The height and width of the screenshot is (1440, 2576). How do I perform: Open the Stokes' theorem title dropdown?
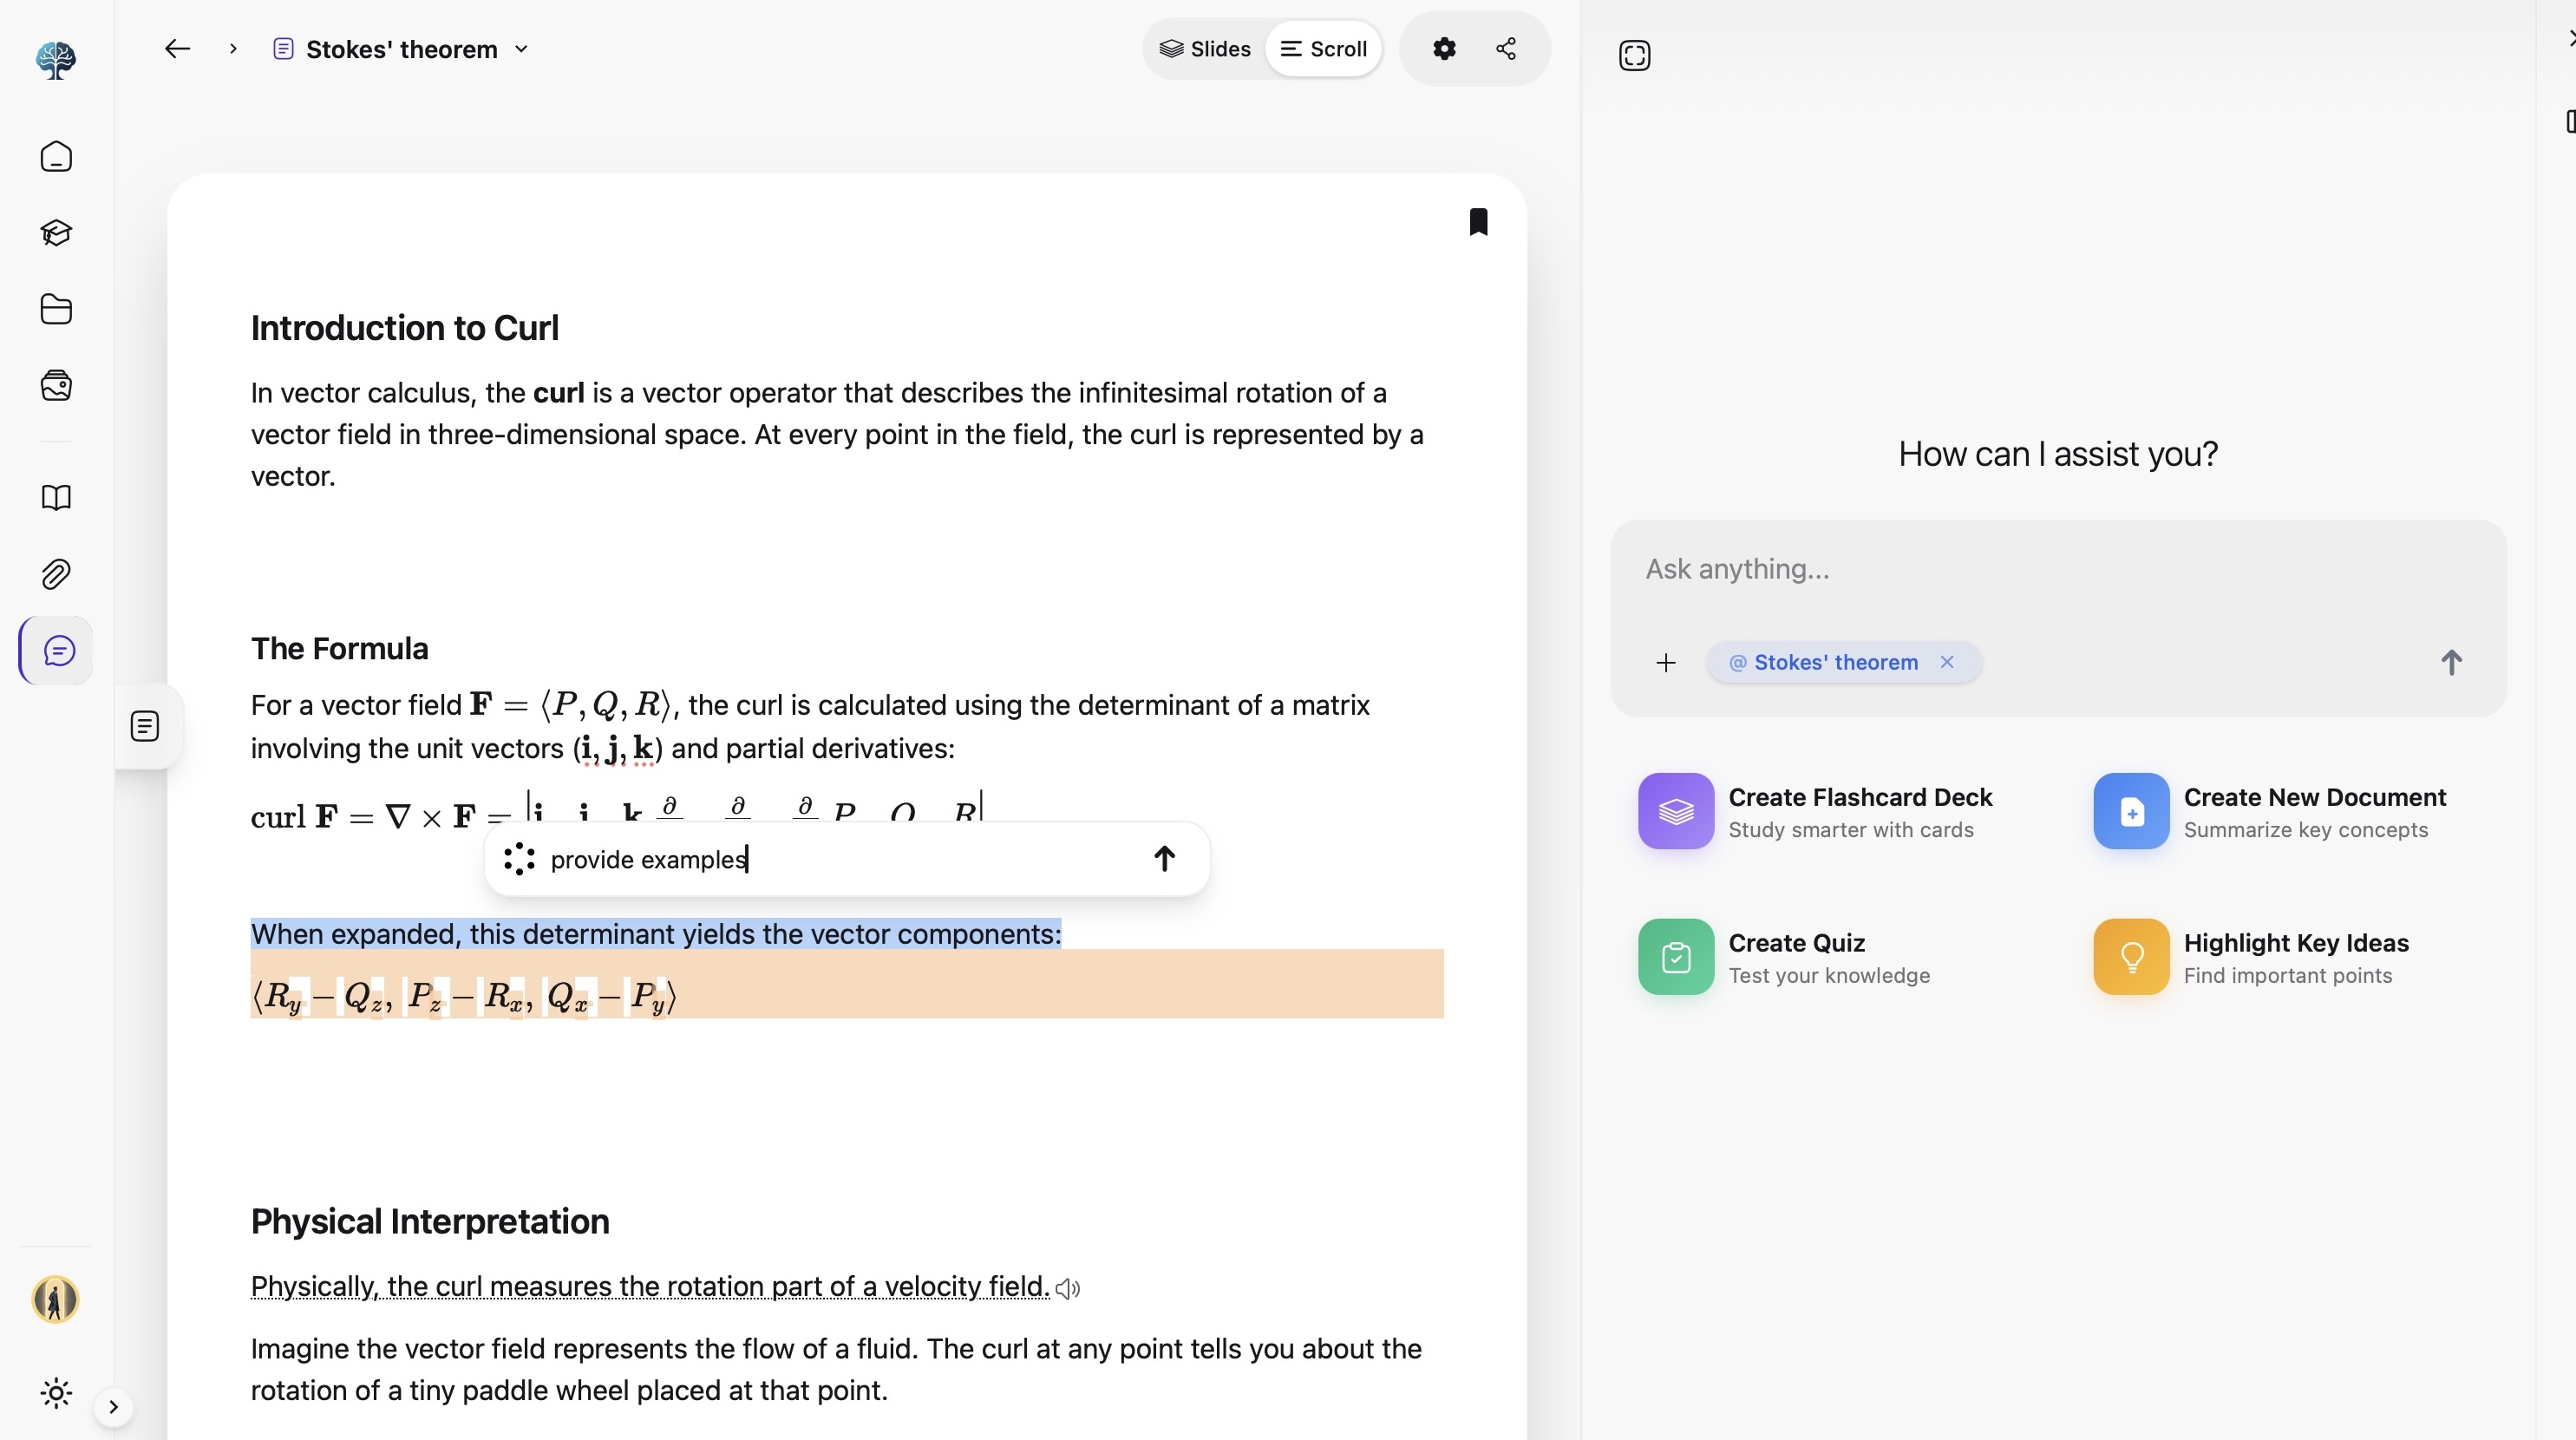(520, 48)
